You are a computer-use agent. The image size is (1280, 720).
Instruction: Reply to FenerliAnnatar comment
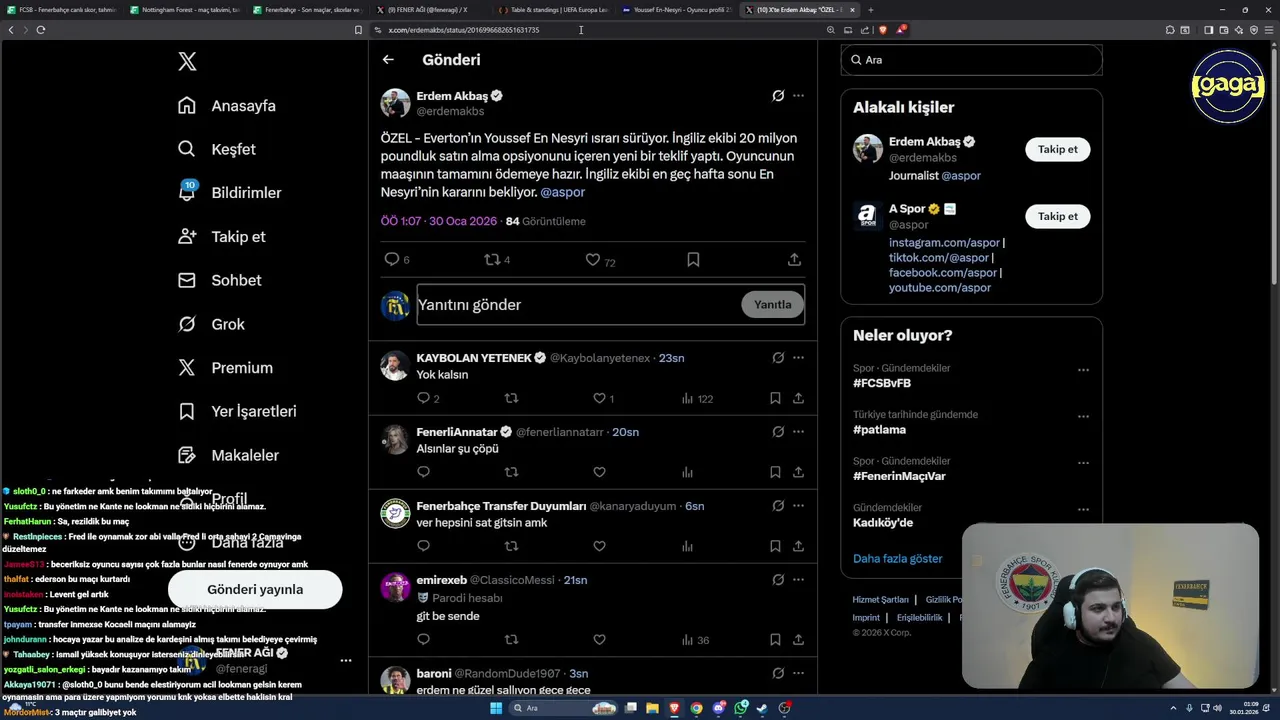click(423, 472)
